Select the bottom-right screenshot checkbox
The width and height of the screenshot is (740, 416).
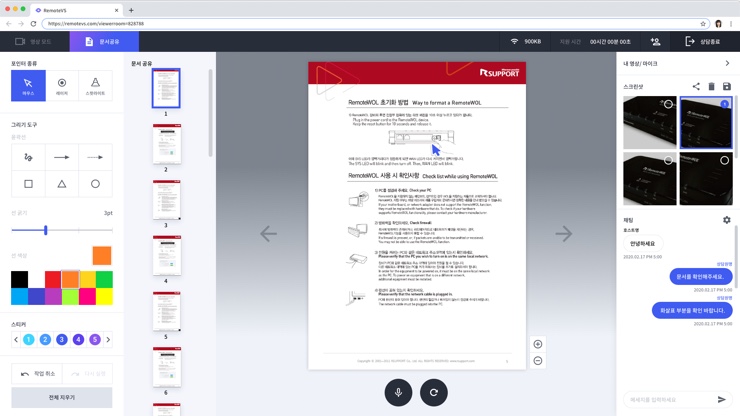[x=724, y=161]
